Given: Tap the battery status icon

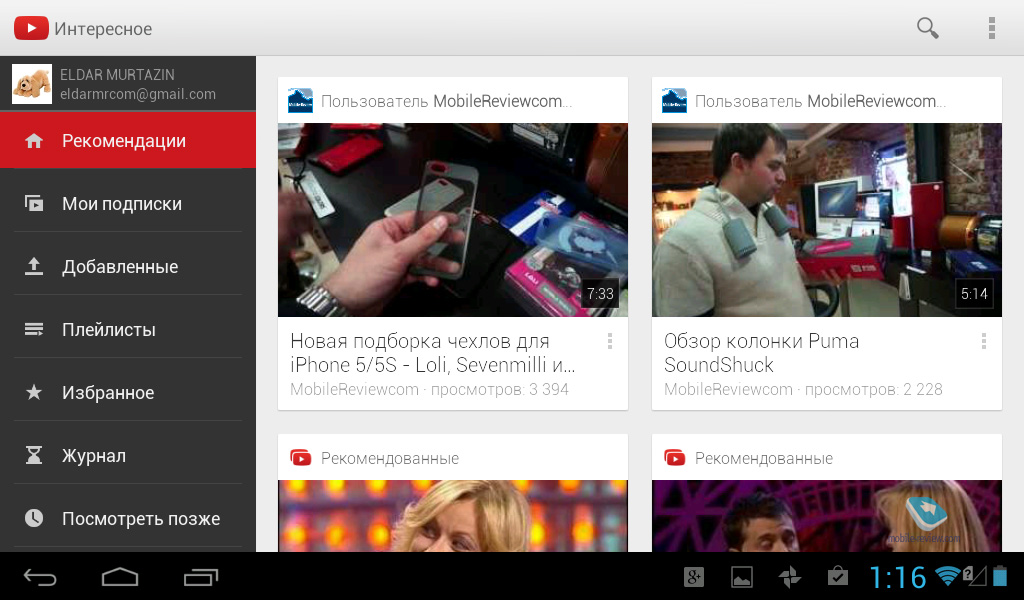Looking at the screenshot, I should point(1000,575).
